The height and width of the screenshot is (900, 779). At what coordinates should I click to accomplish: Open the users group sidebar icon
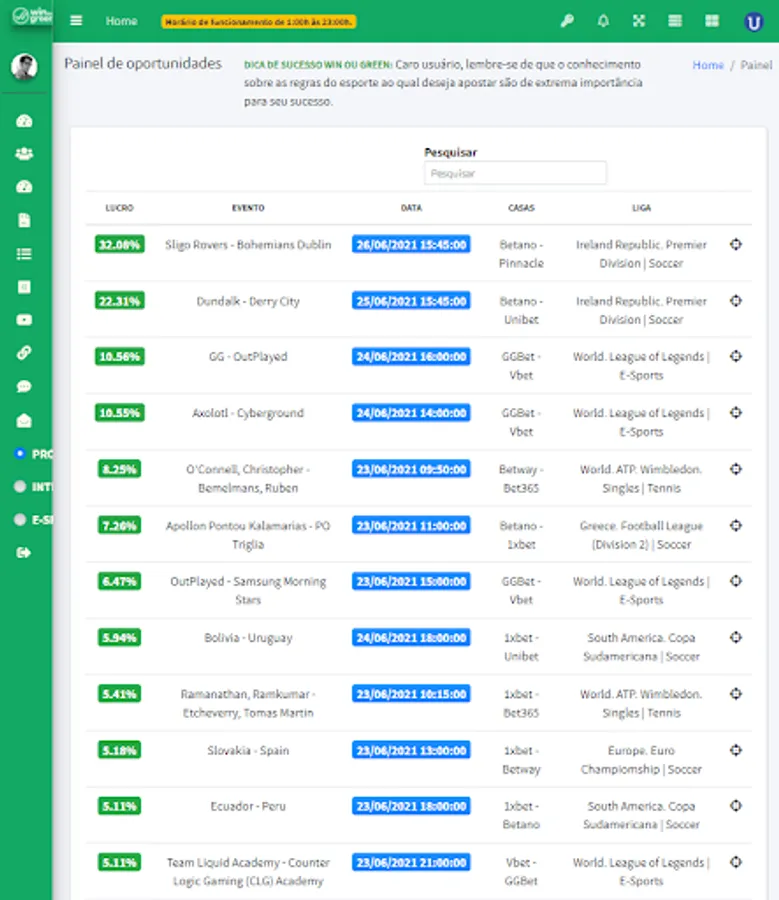coord(24,154)
